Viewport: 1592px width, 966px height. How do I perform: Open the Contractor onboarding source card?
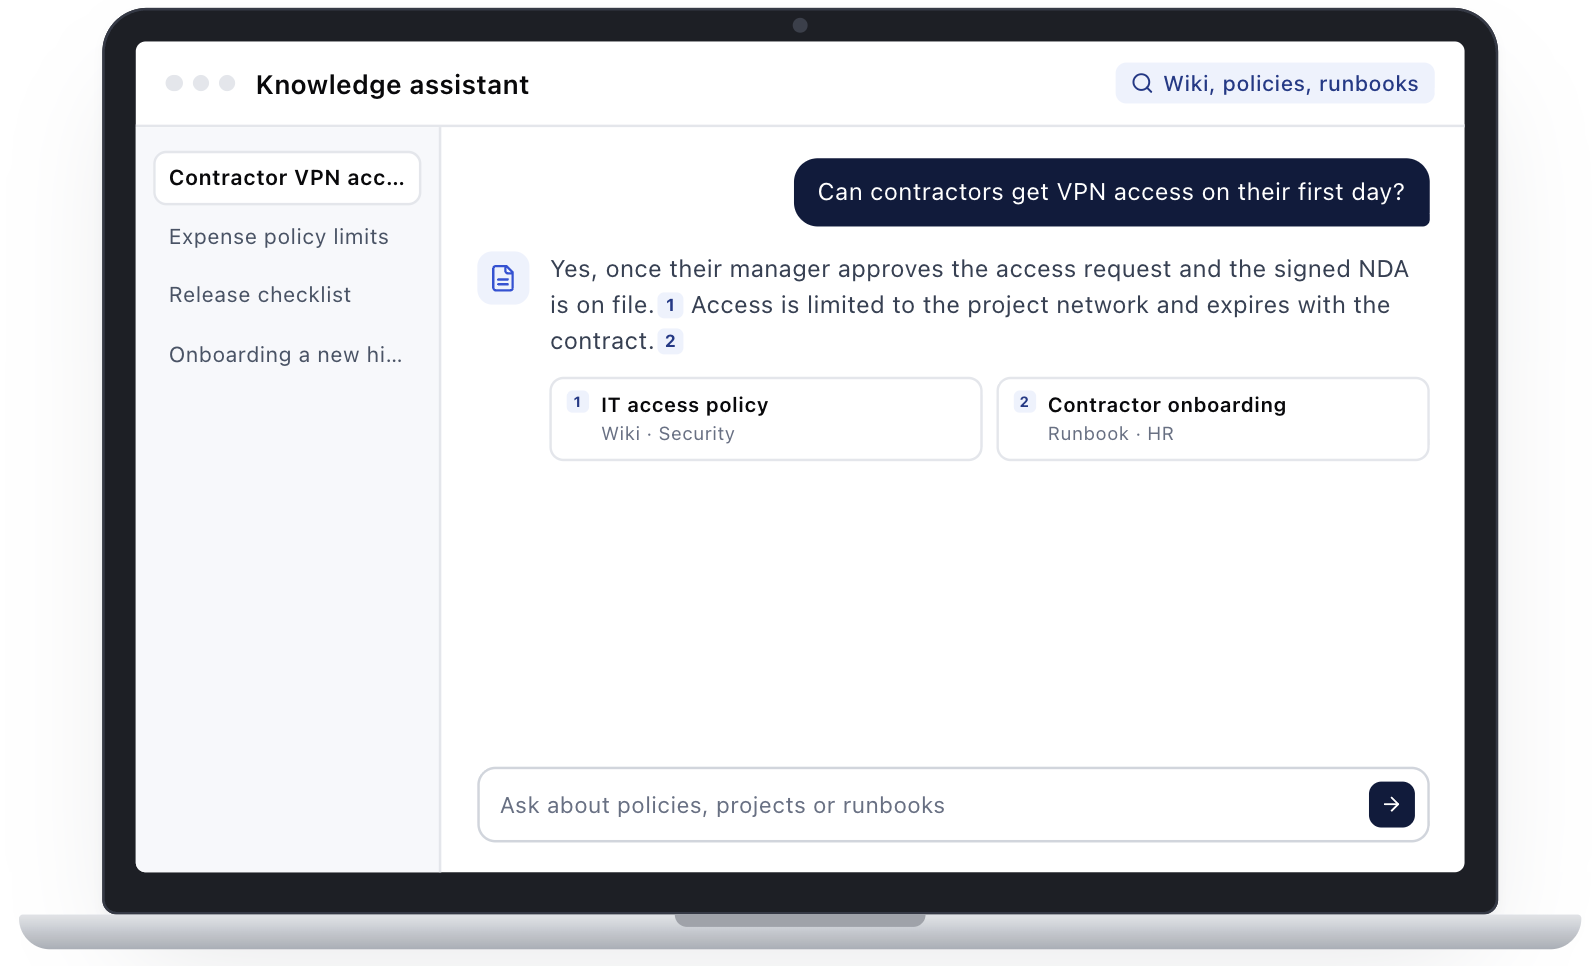coord(1213,419)
